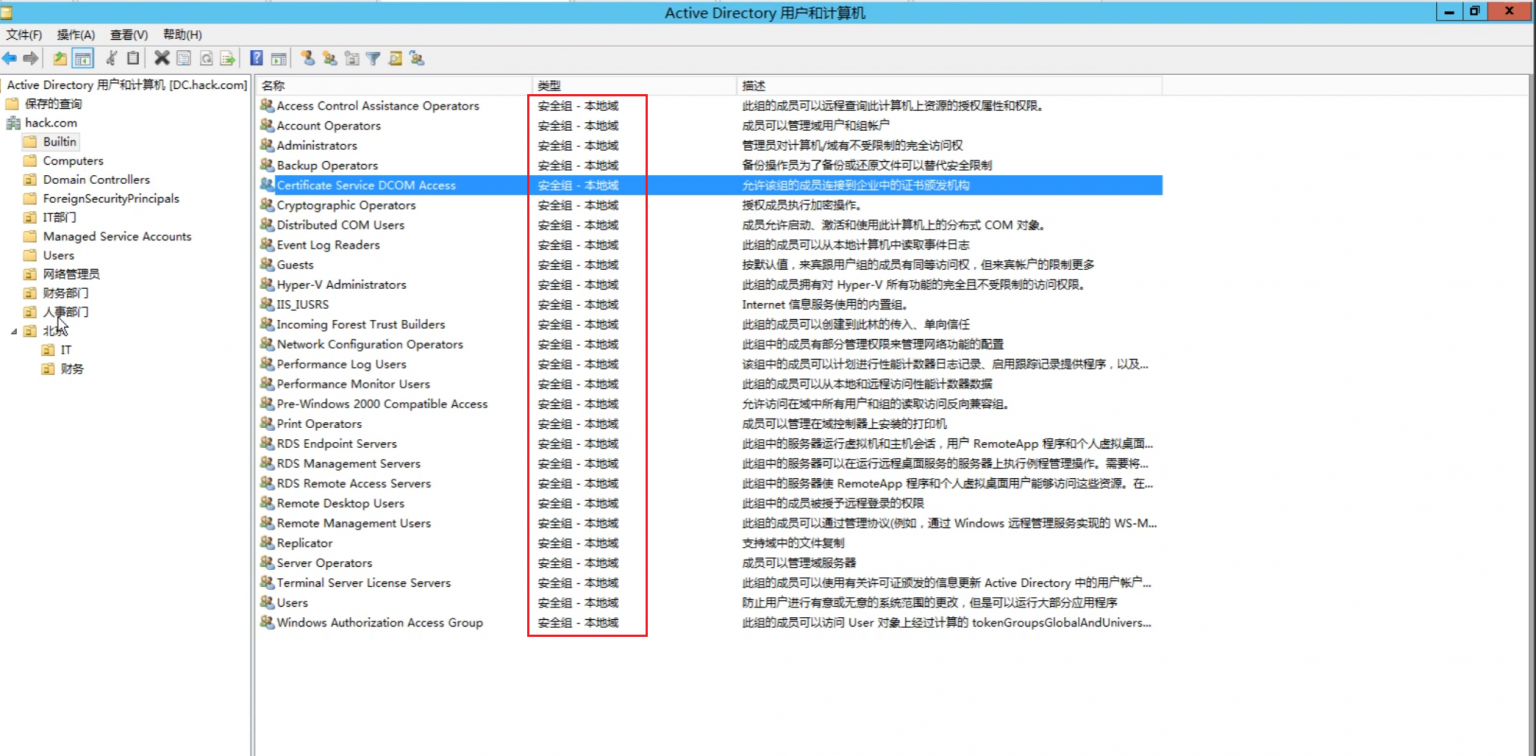Click the Cut scissors icon
This screenshot has height=756, width=1536.
[111, 58]
